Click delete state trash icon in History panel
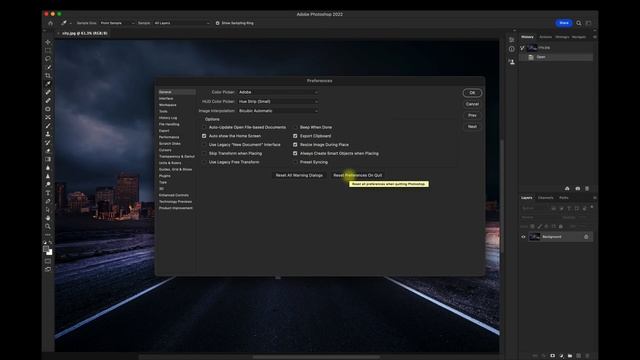Image resolution: width=640 pixels, height=360 pixels. click(587, 189)
